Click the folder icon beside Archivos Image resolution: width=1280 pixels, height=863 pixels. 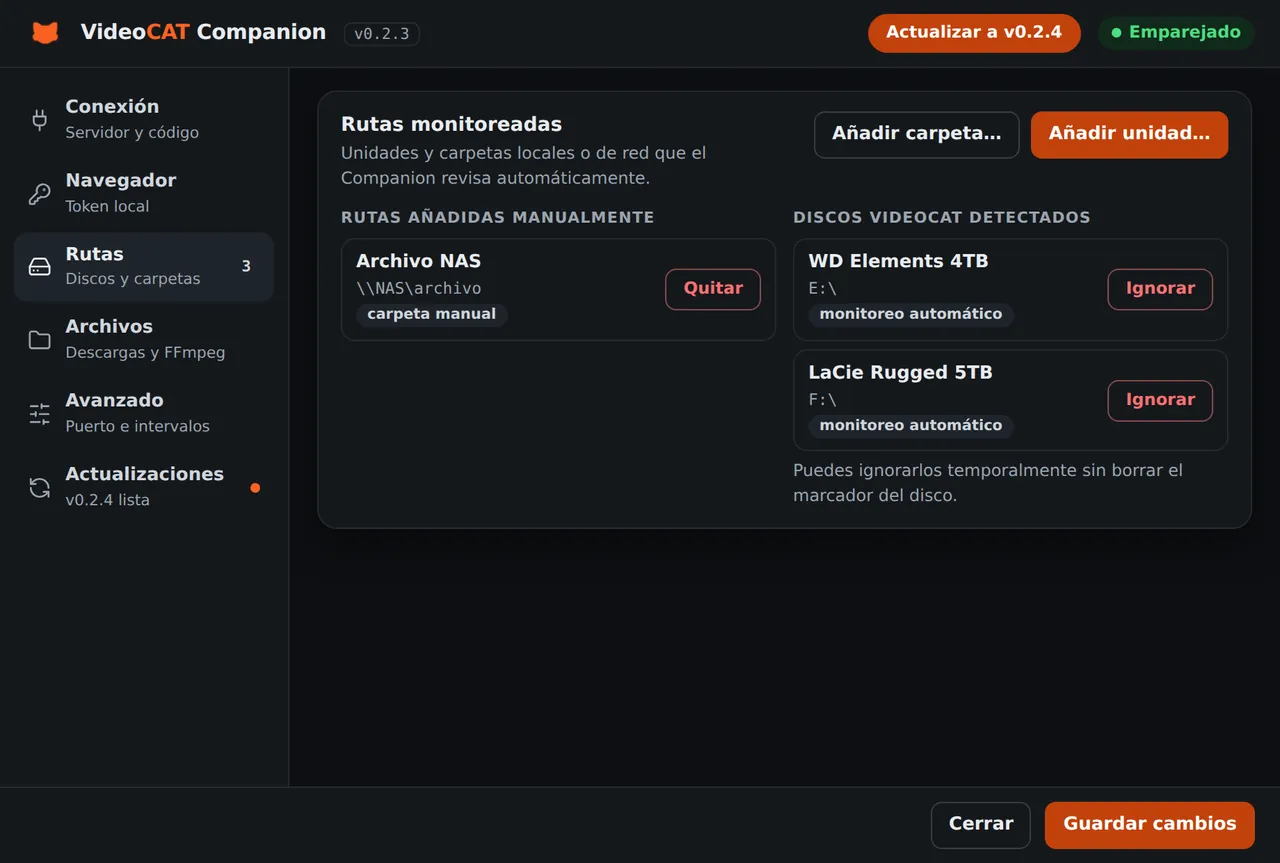[40, 340]
